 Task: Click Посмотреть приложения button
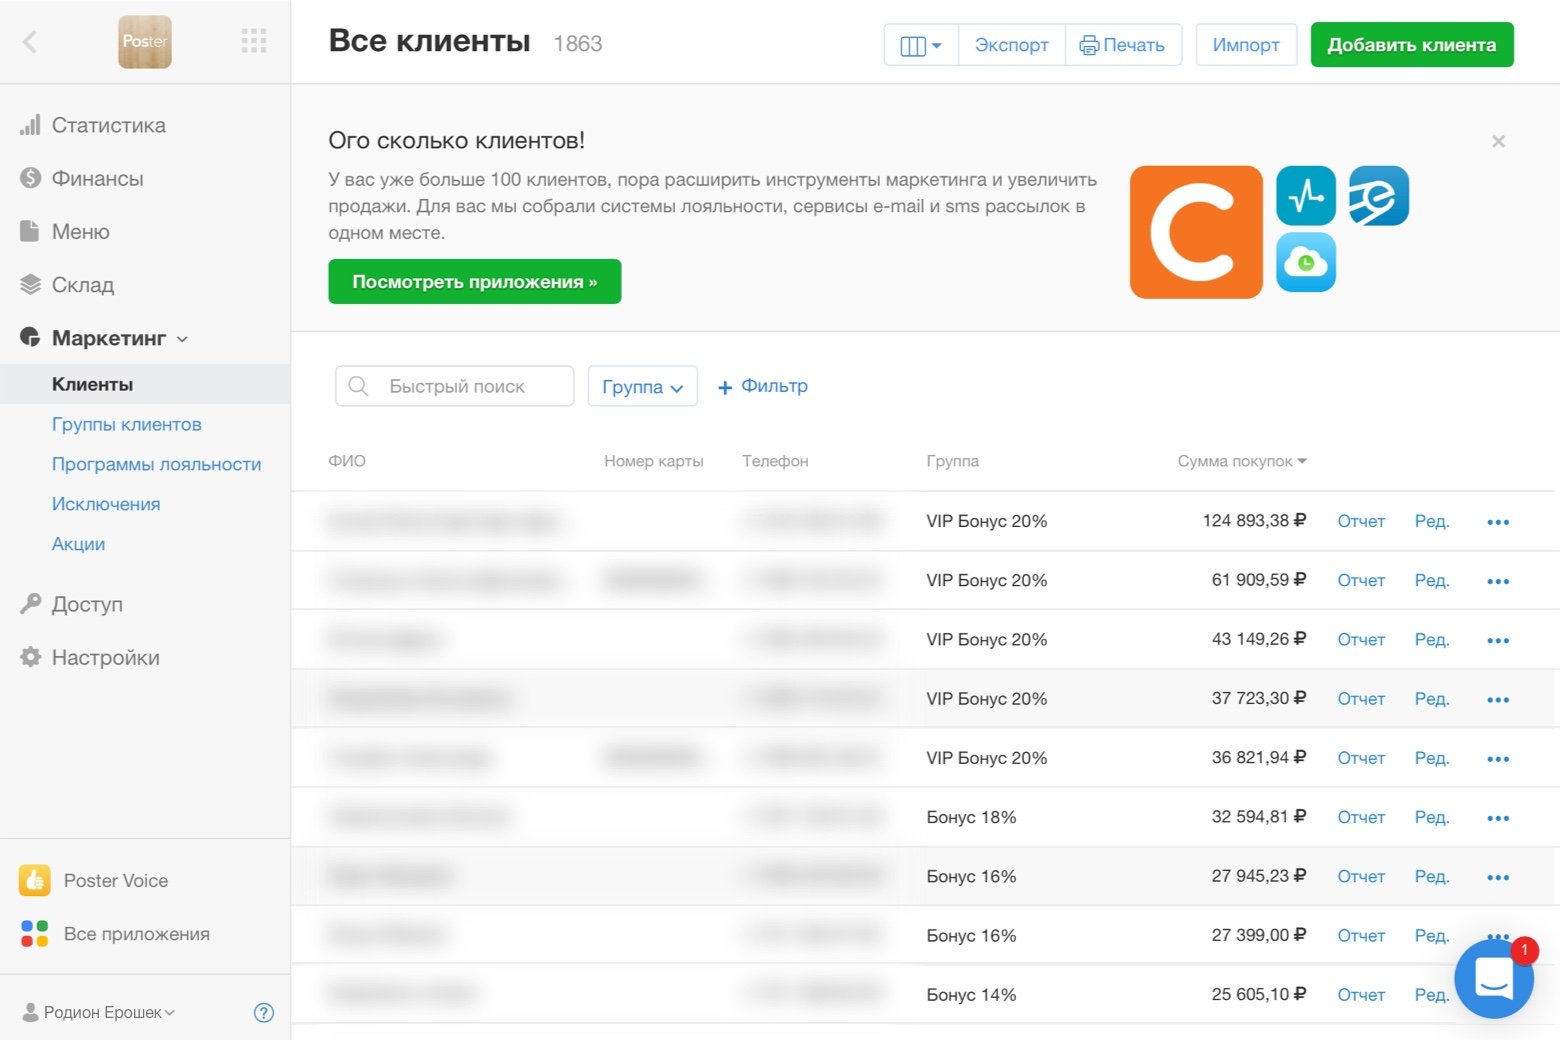tap(474, 282)
